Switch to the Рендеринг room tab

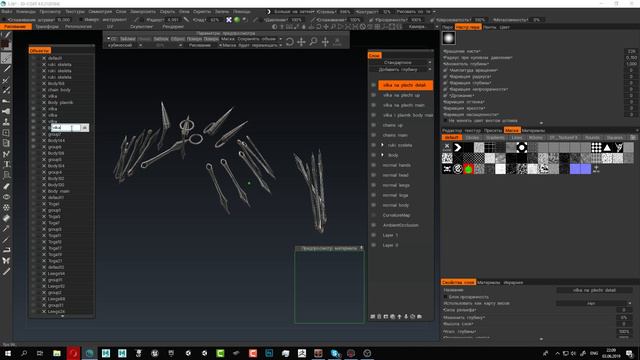[x=173, y=27]
